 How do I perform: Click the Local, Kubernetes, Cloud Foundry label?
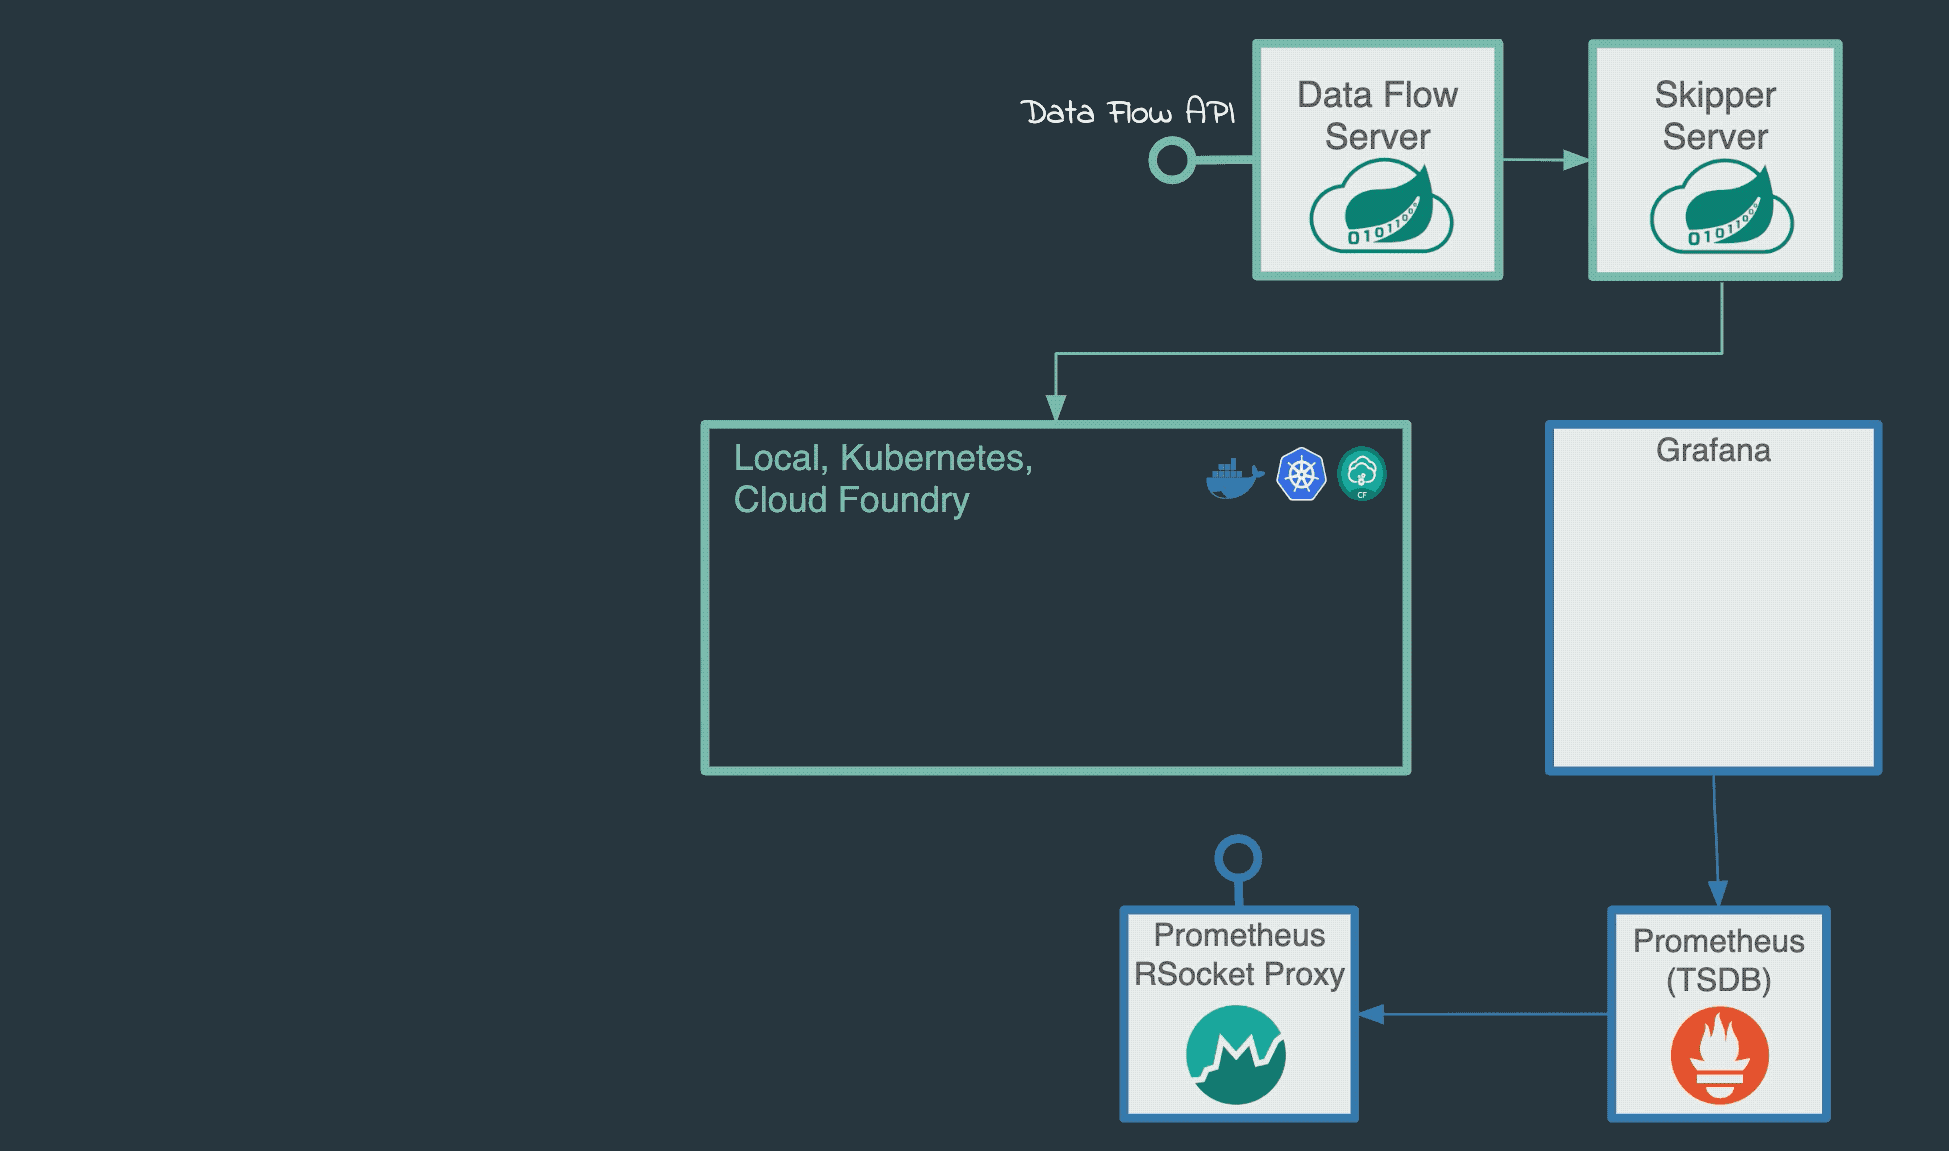883,479
